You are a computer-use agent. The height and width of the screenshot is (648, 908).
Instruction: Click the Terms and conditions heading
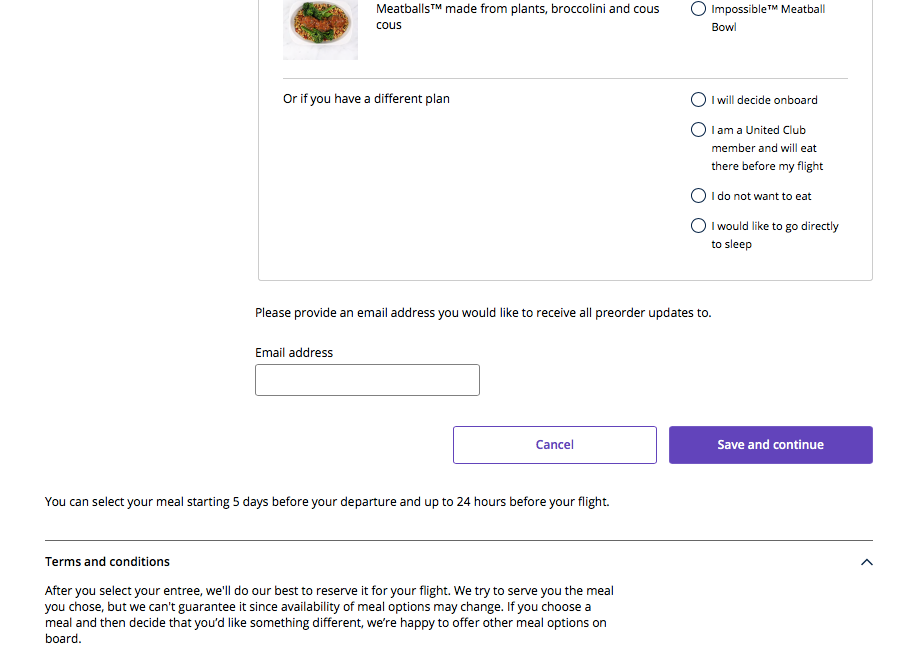pos(108,562)
